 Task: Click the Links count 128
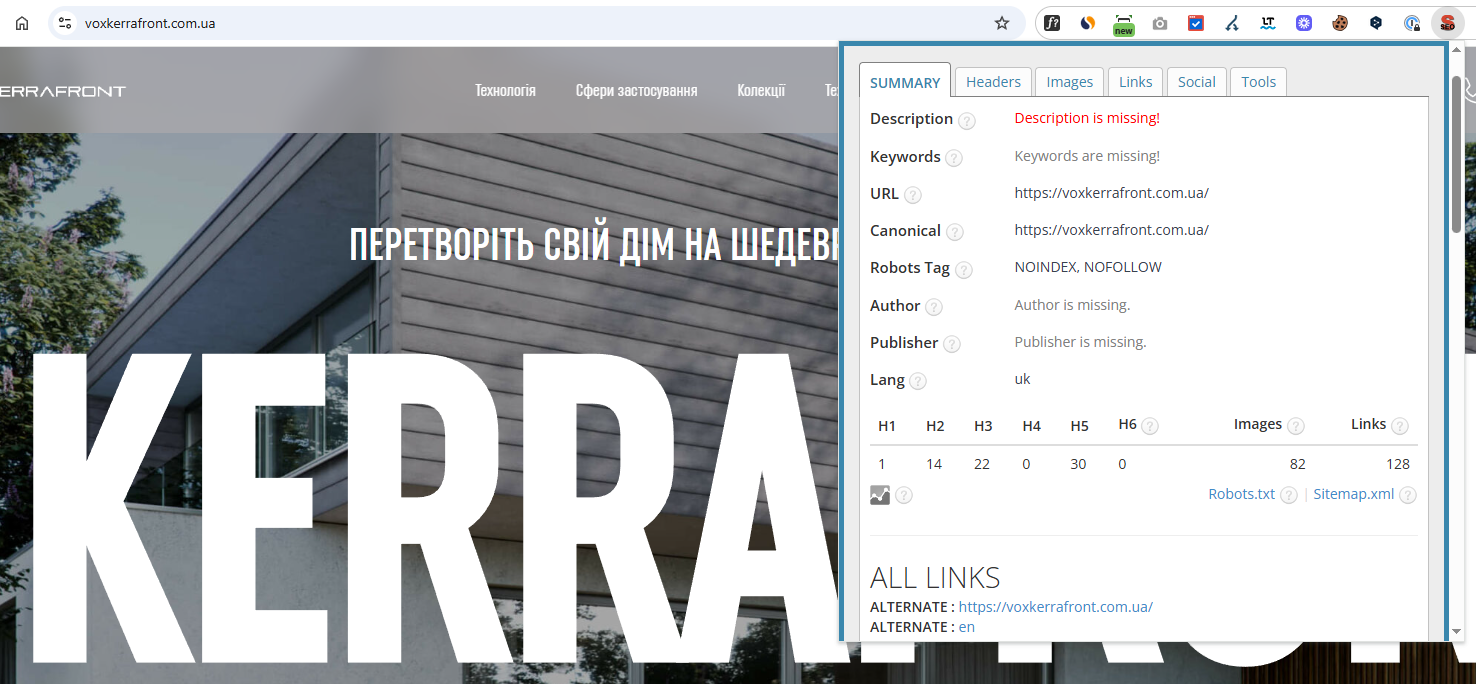[x=1398, y=464]
